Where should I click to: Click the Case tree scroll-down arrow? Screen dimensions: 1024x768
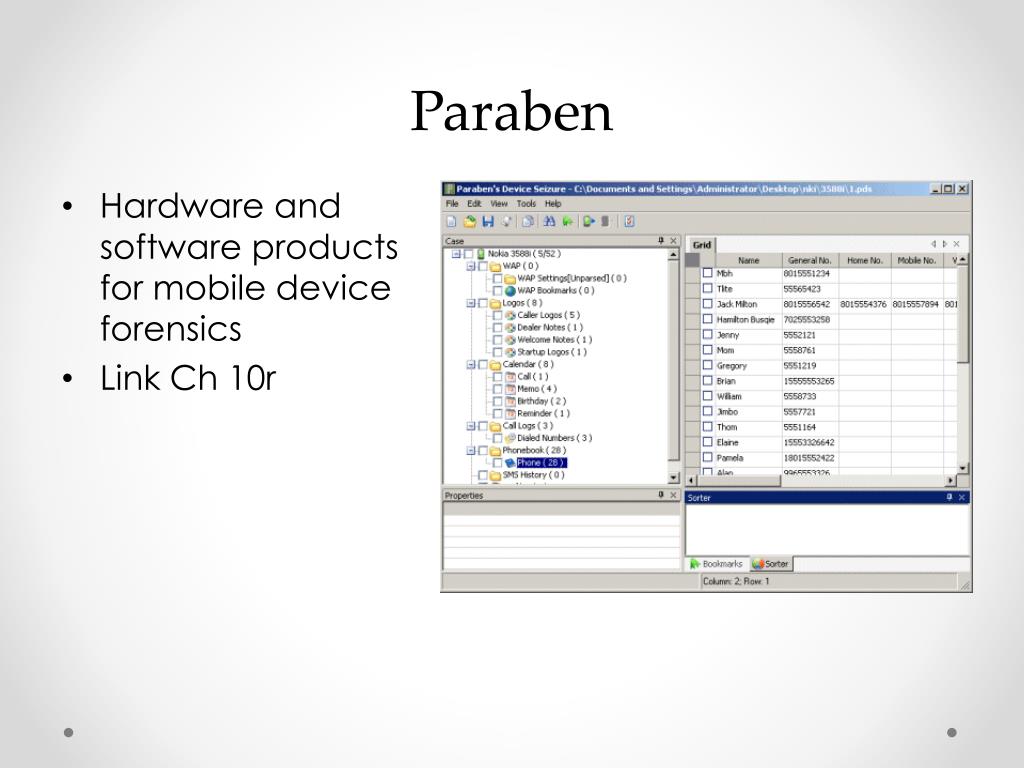coord(673,478)
